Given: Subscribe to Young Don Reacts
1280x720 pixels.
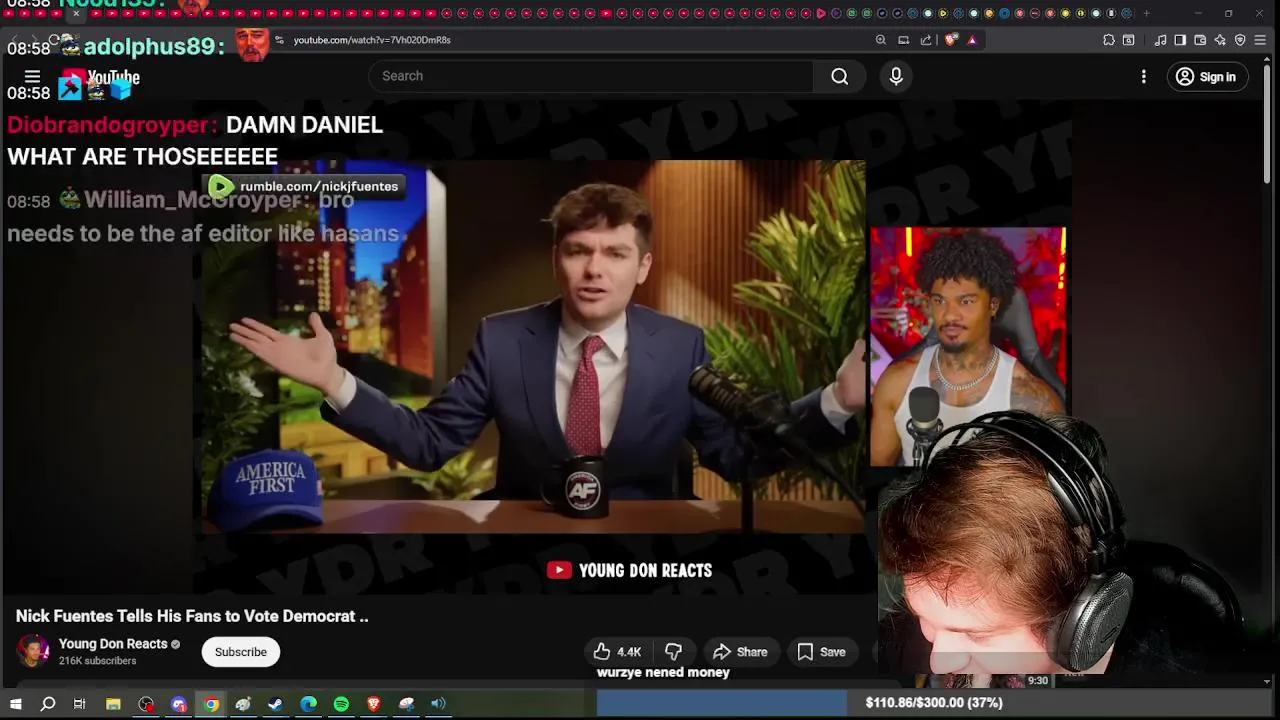Looking at the screenshot, I should 241,652.
